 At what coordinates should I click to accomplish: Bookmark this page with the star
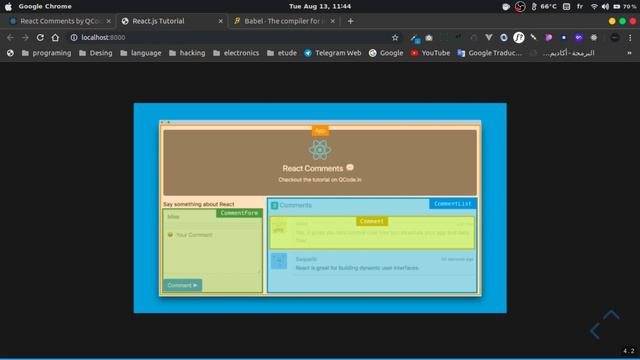pos(395,38)
